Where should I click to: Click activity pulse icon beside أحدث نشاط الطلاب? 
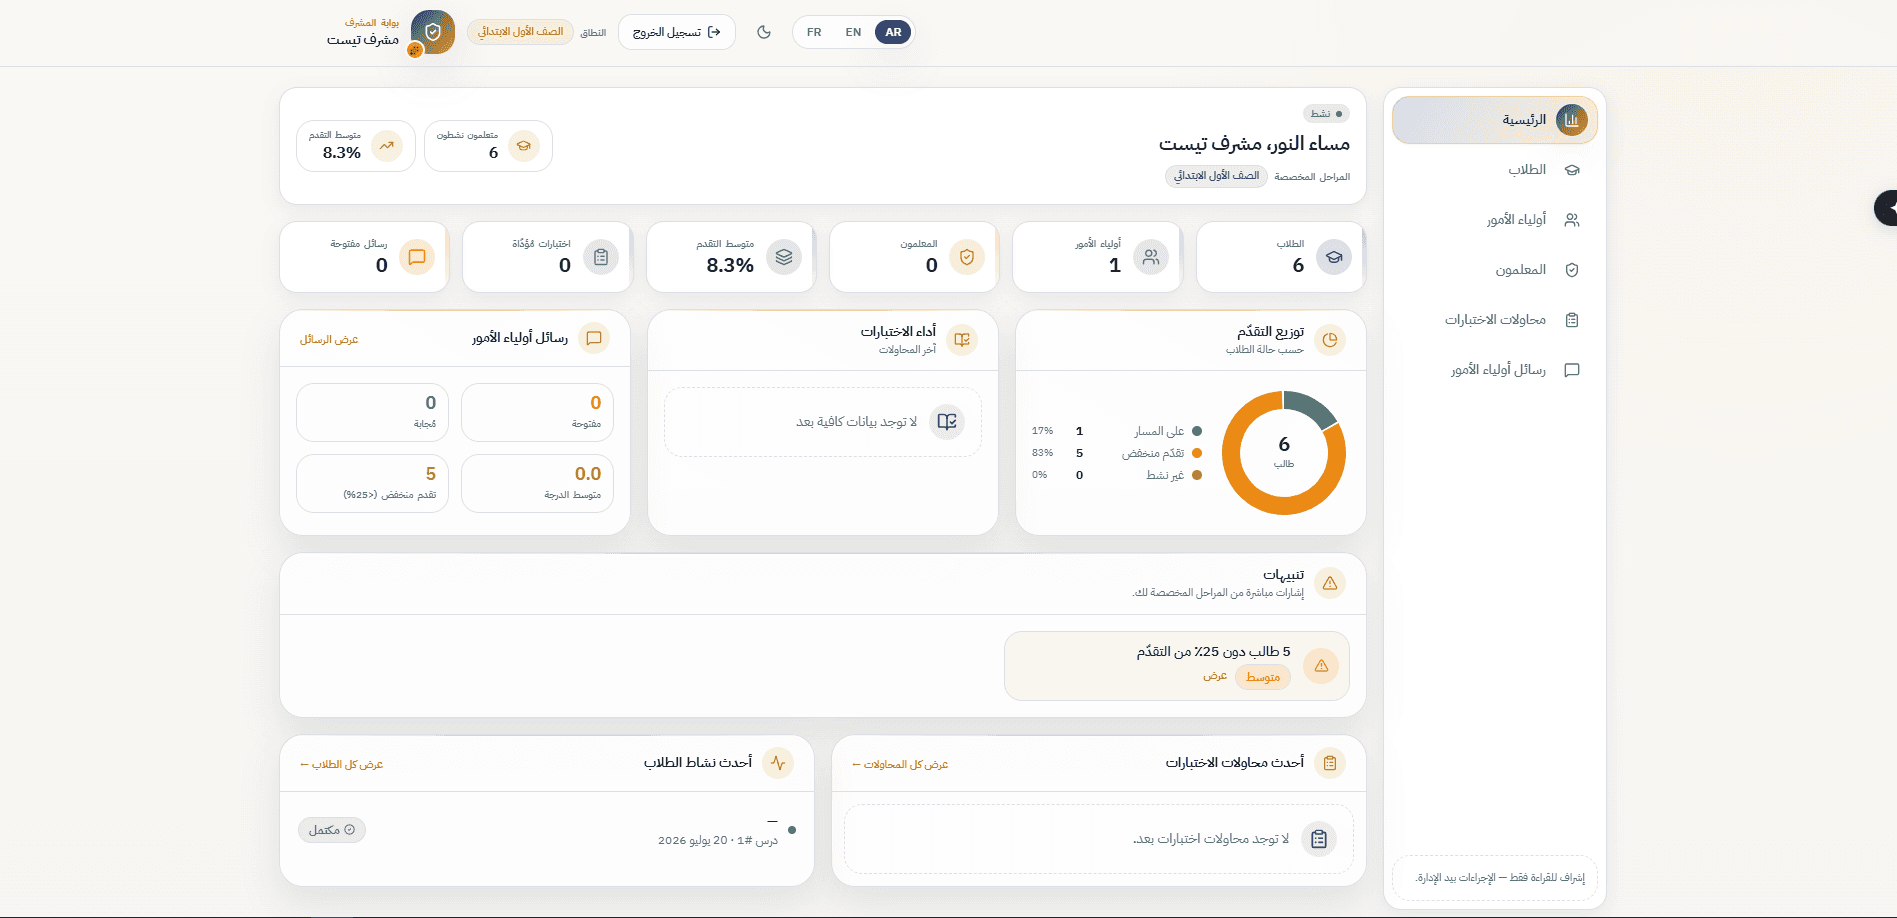(778, 763)
